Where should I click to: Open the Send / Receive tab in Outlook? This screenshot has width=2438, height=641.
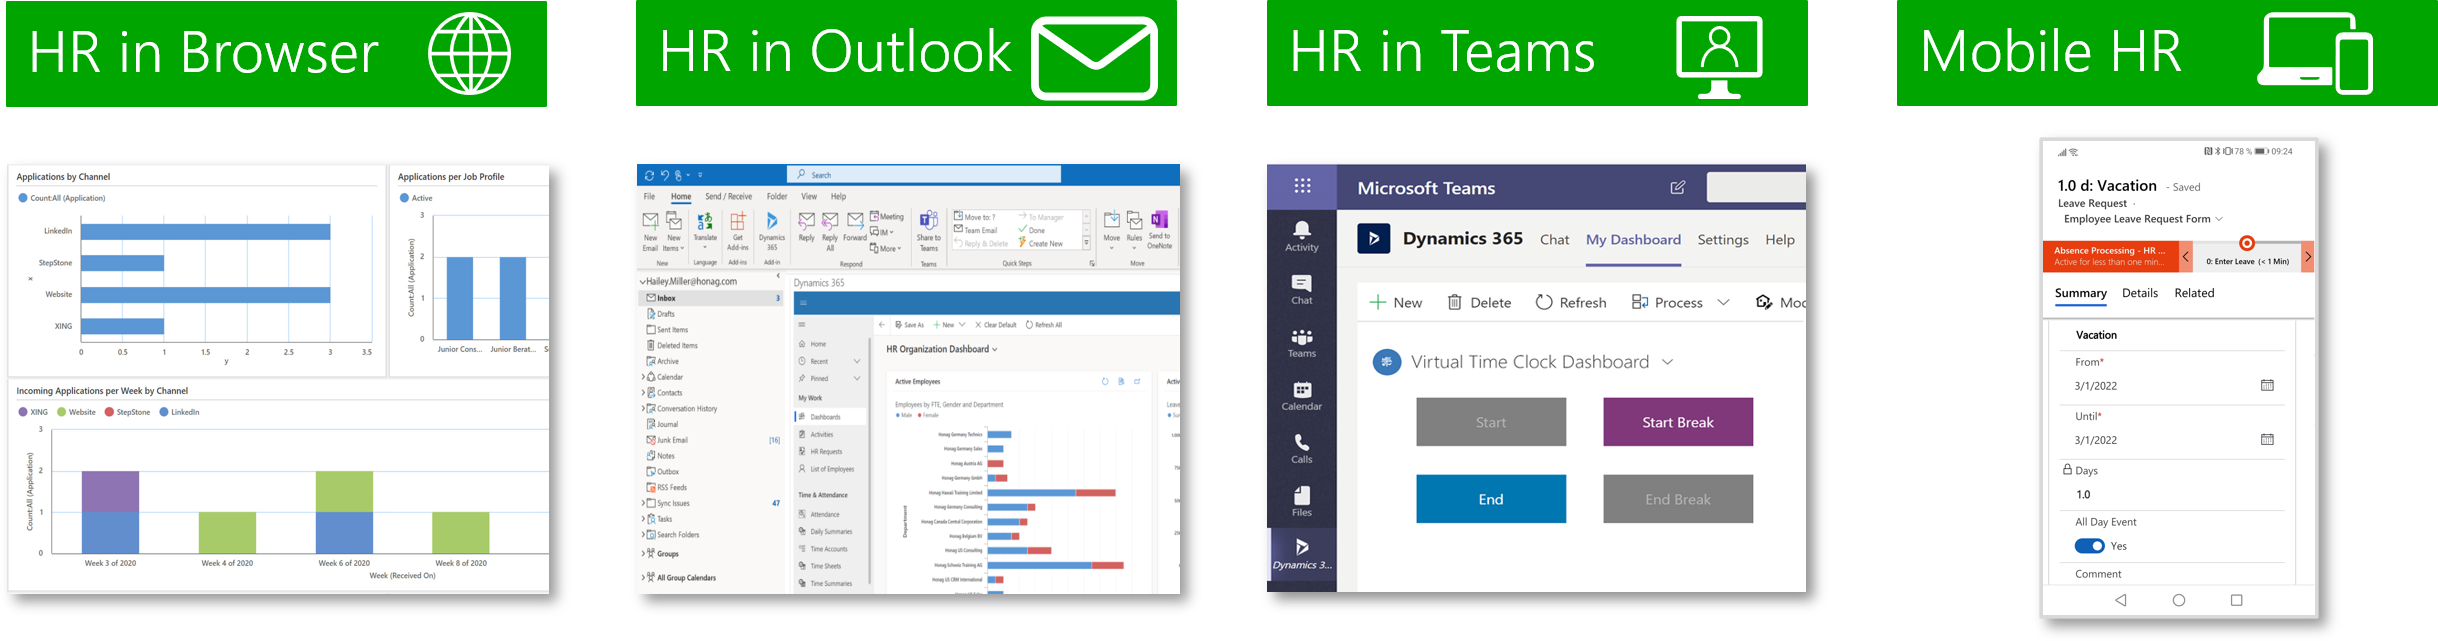pos(728,196)
